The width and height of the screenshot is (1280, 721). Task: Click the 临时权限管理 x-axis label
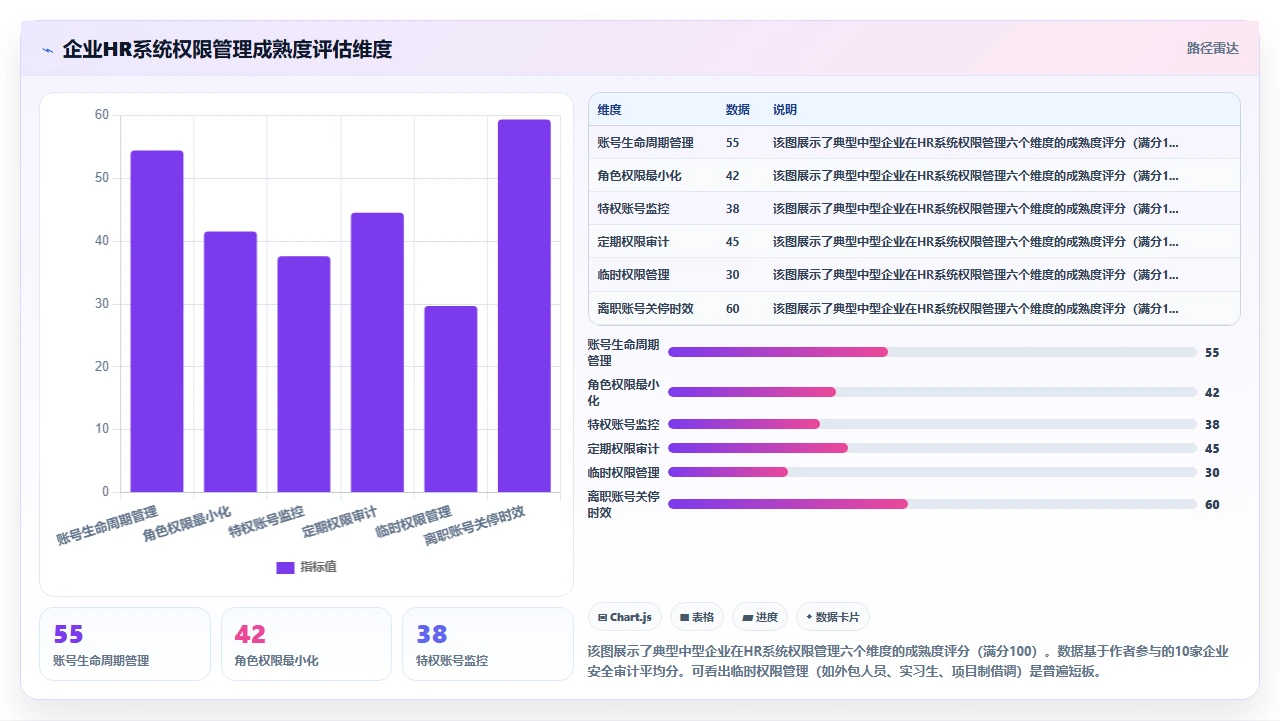click(414, 523)
